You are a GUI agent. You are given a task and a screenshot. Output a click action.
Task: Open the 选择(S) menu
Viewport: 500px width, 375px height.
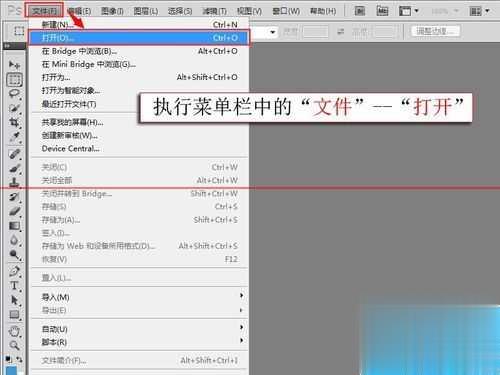tap(180, 11)
